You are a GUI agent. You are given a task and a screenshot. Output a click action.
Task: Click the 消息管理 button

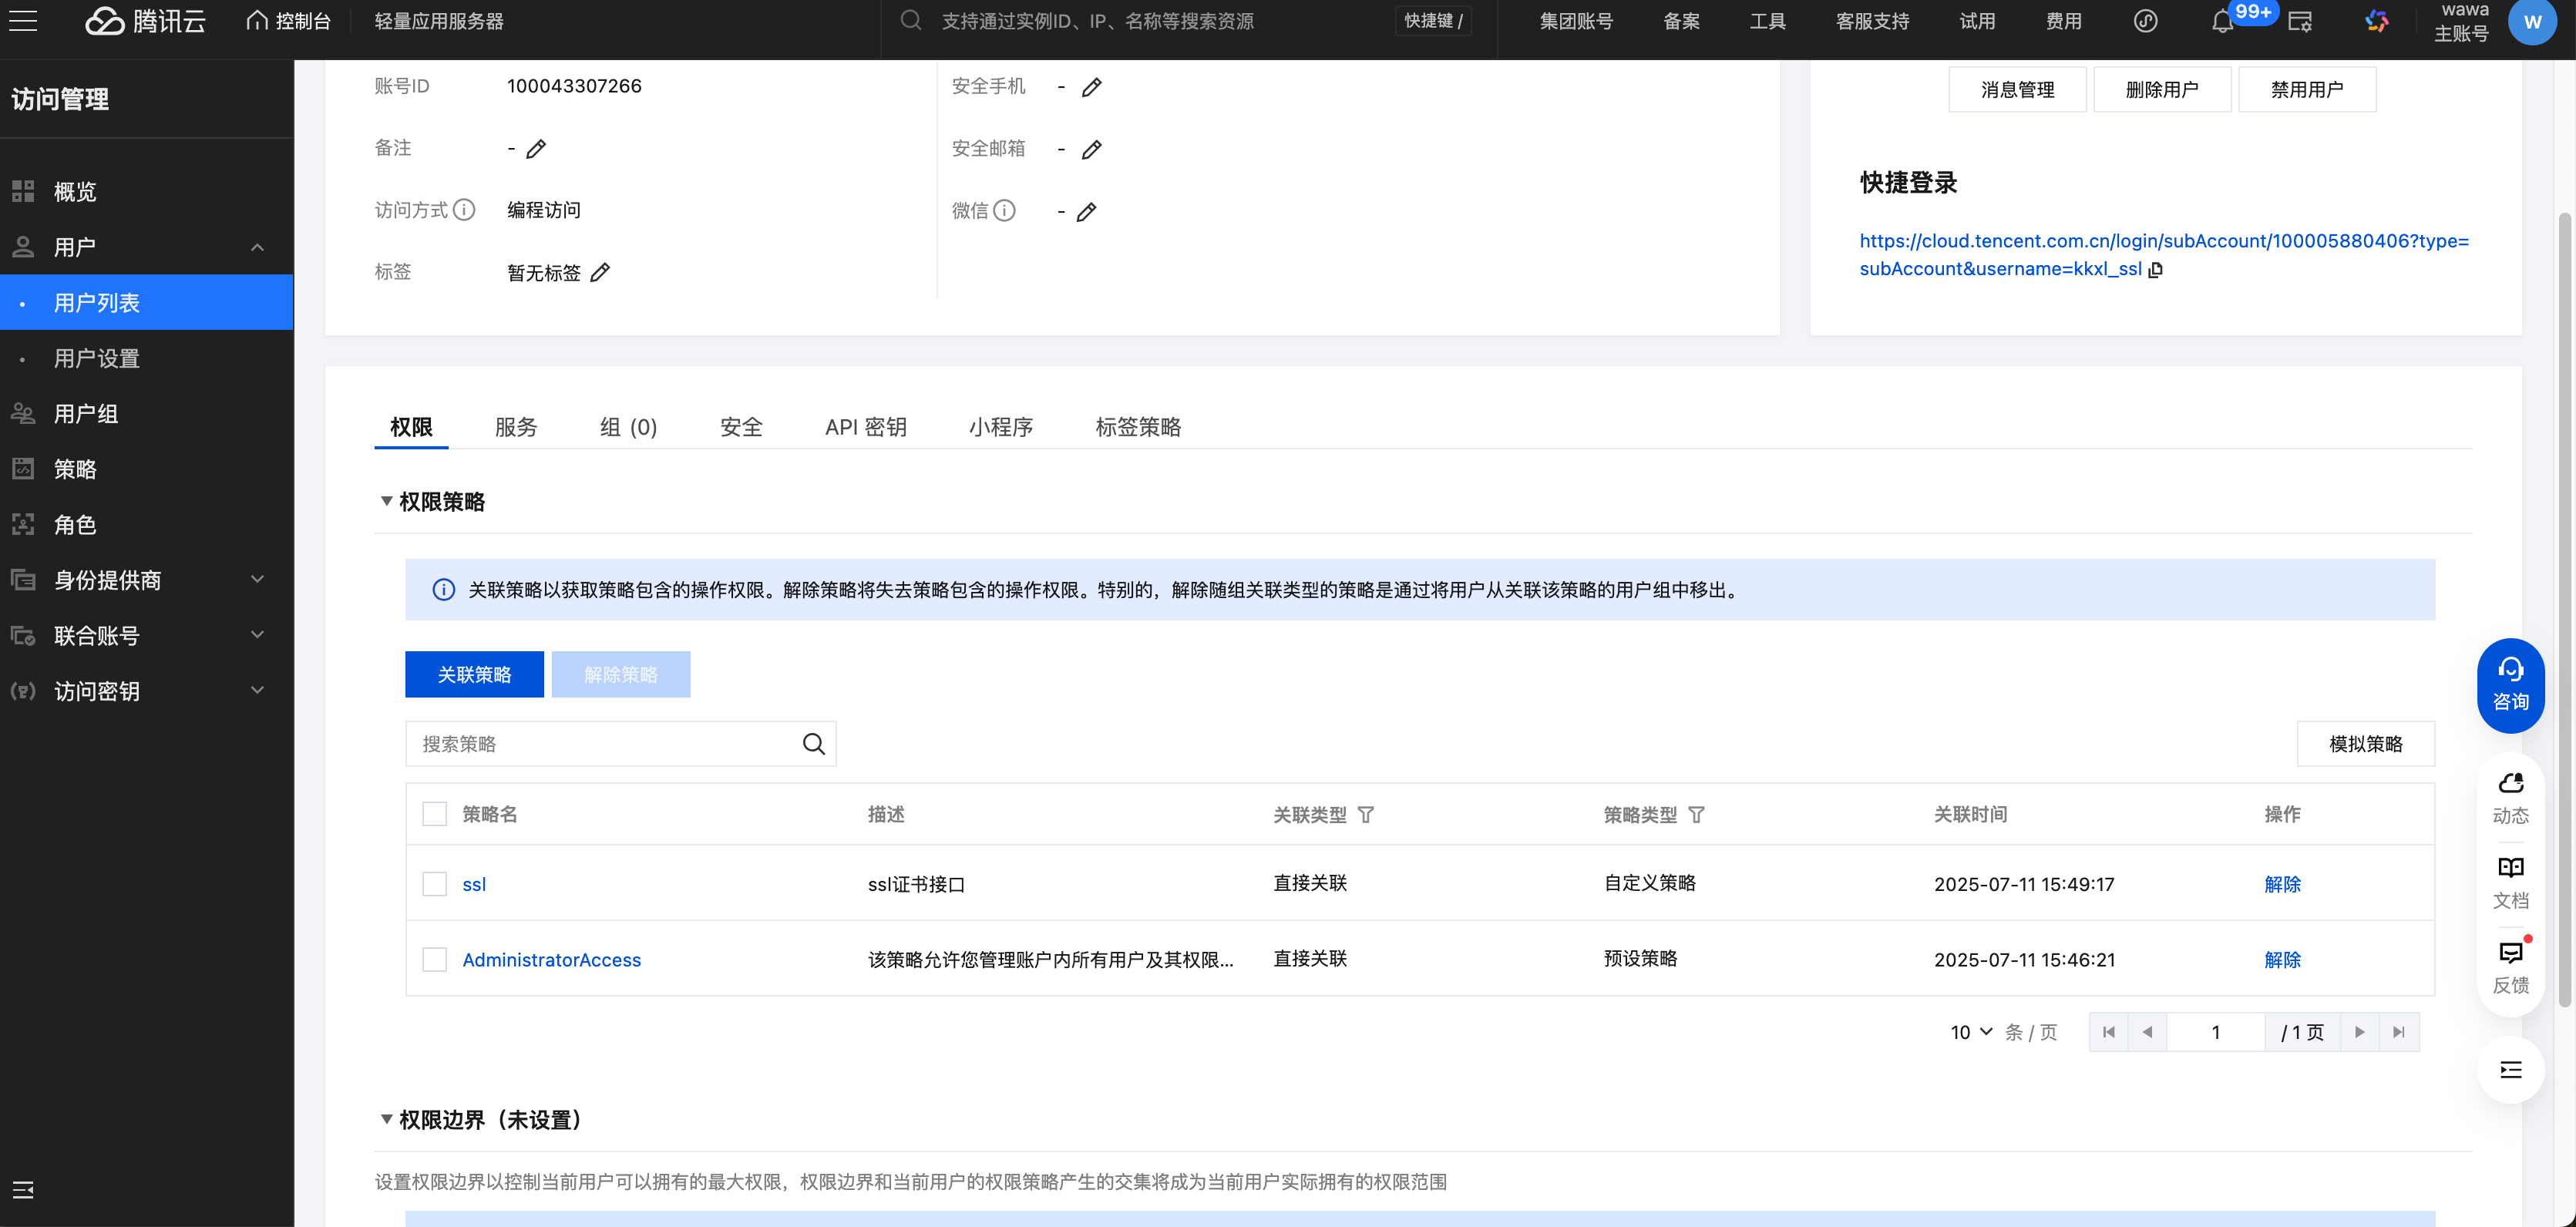pyautogui.click(x=2017, y=89)
